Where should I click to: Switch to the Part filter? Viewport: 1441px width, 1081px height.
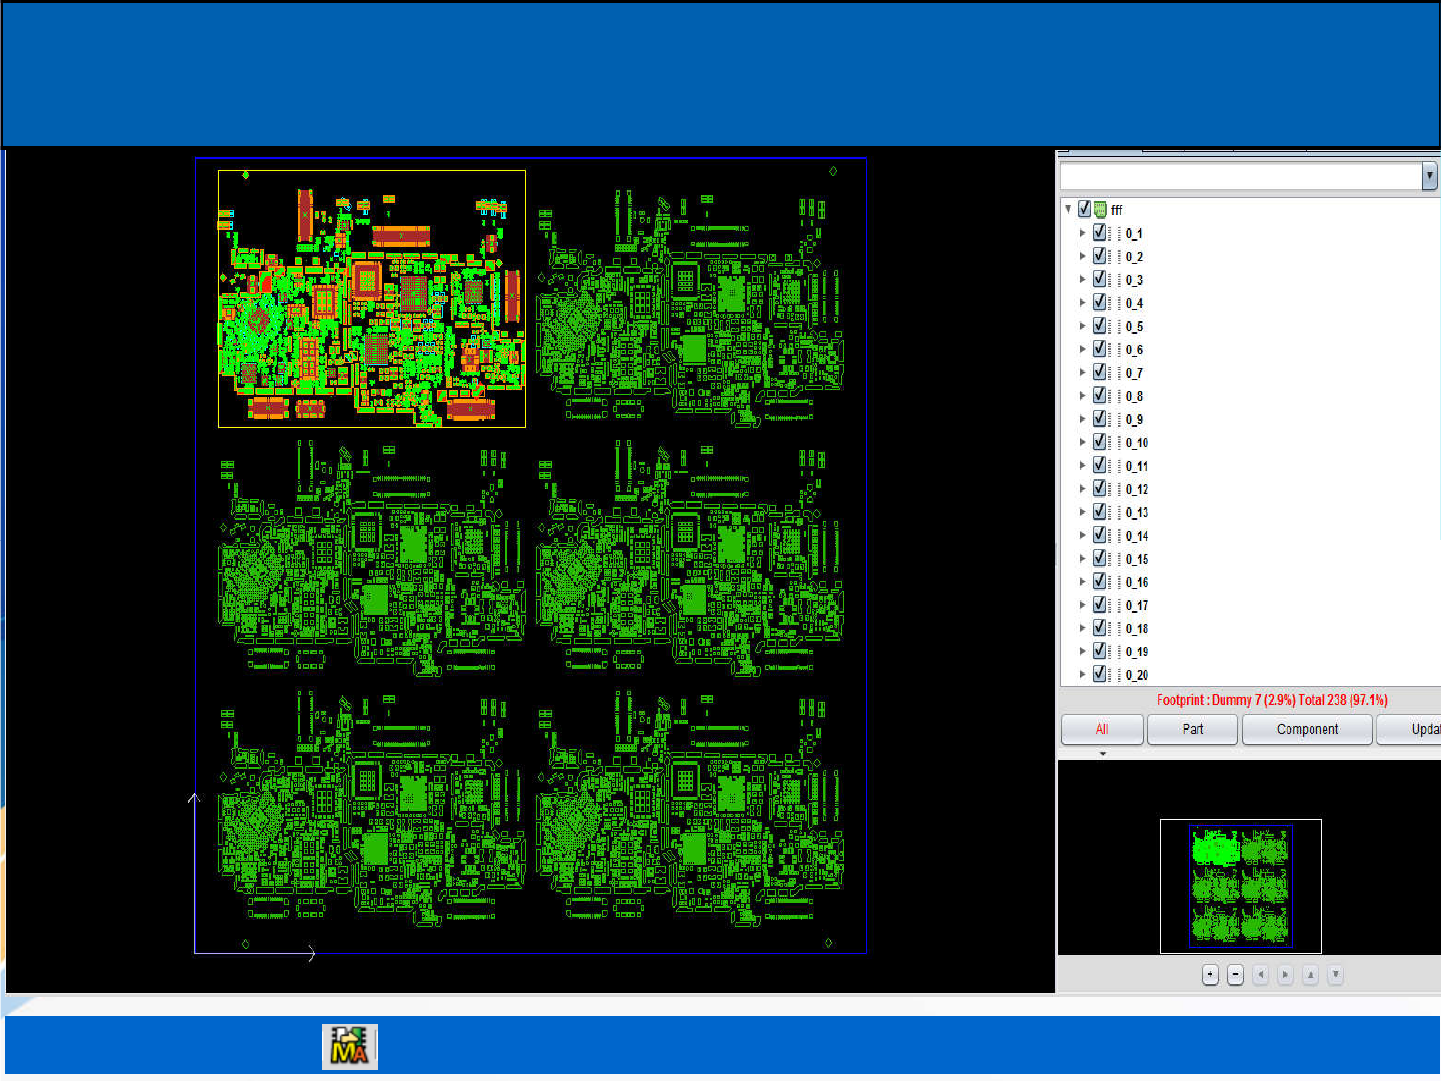pos(1192,730)
